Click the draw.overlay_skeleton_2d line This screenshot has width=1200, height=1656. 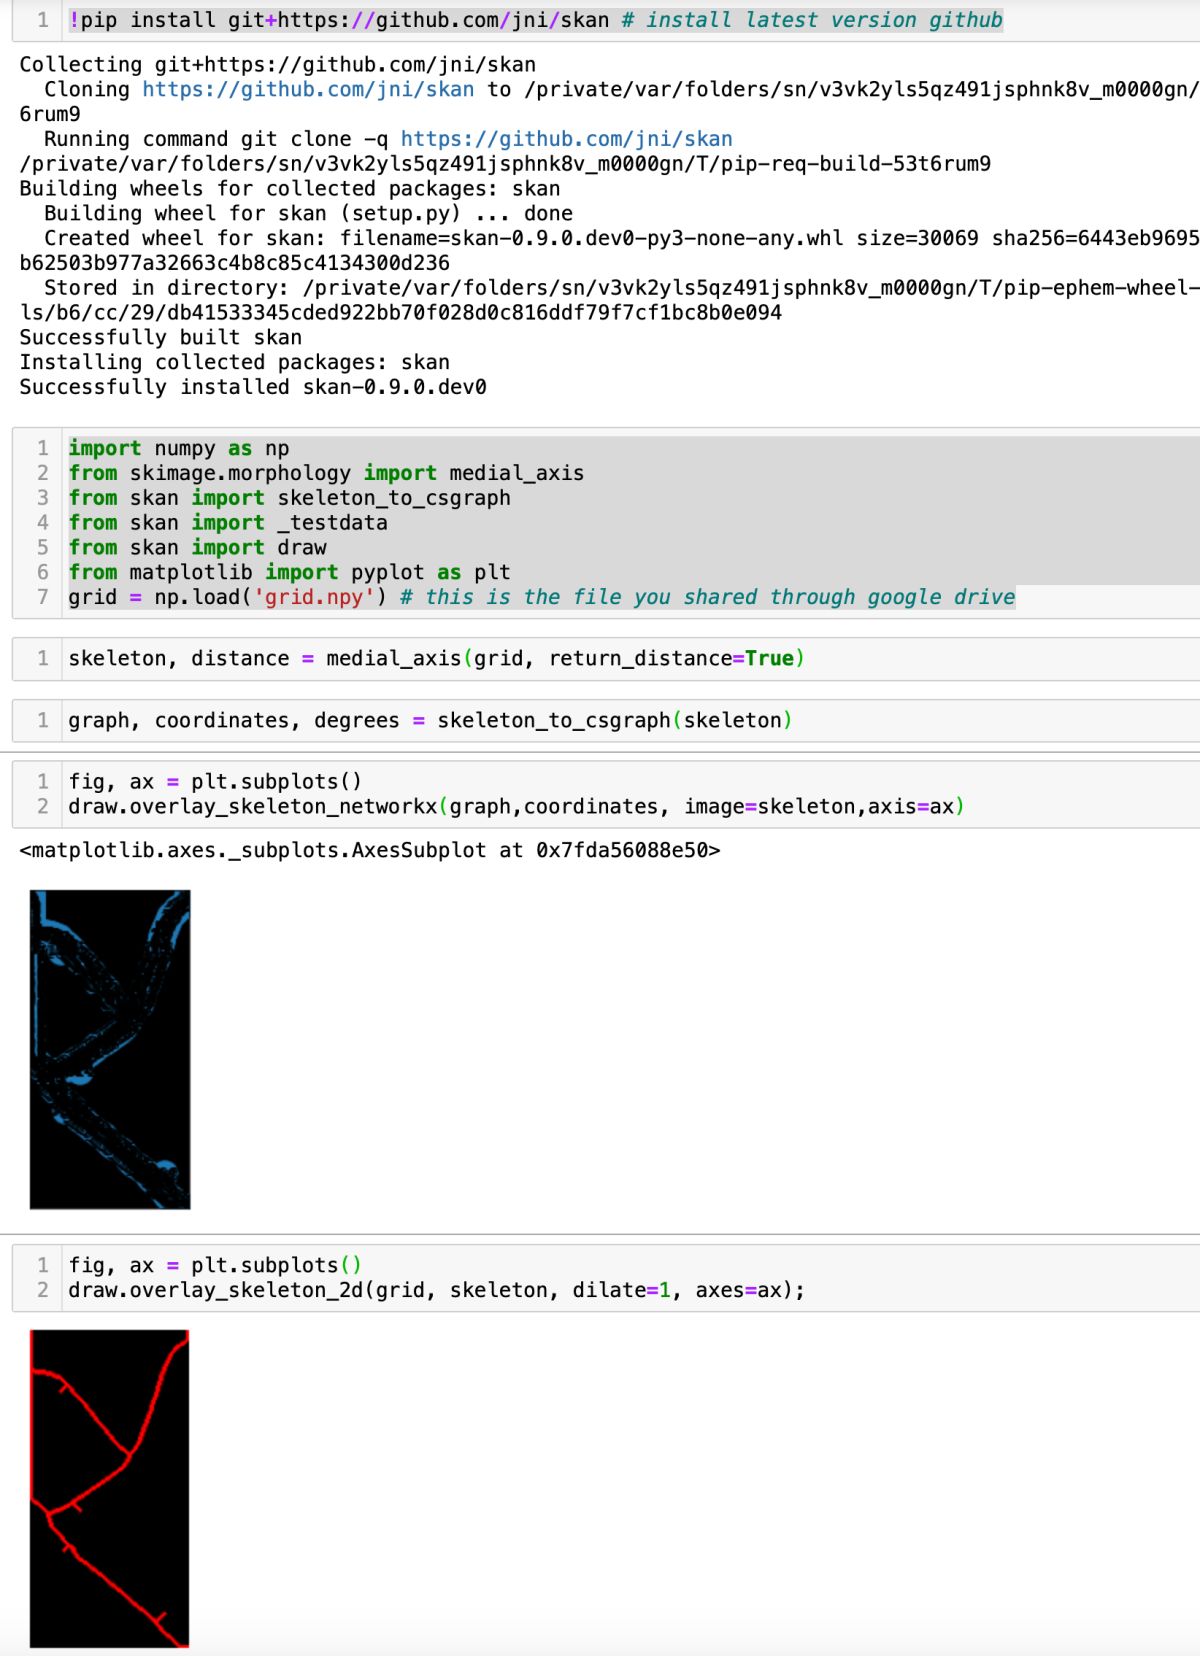click(x=436, y=1290)
